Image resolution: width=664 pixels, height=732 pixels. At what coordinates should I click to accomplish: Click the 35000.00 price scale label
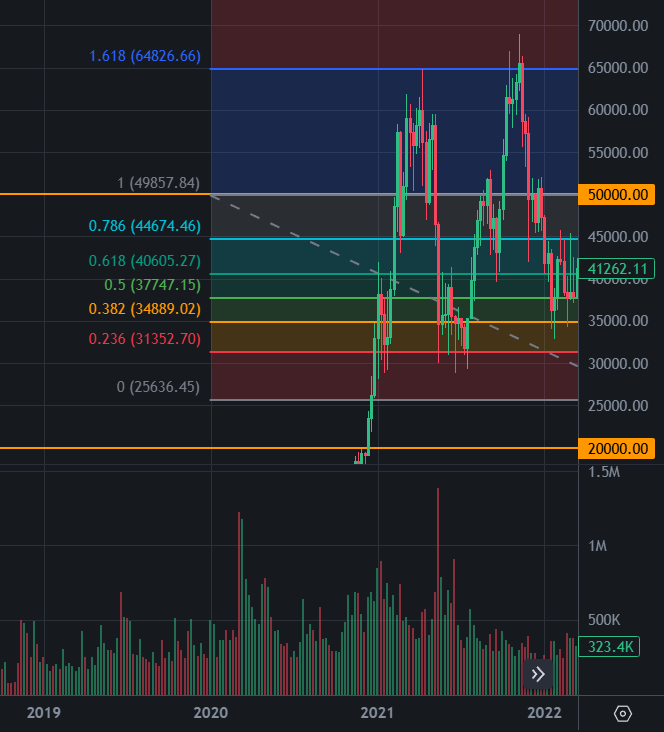point(618,321)
